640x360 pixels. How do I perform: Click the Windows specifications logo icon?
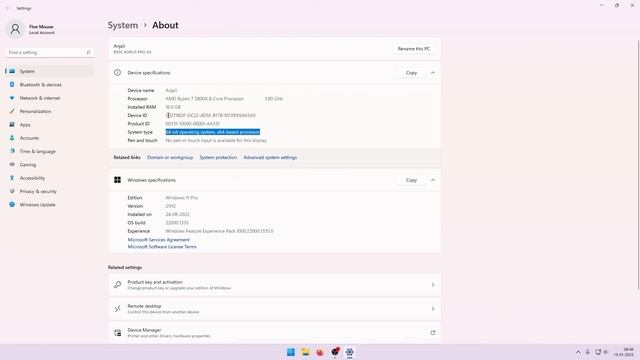pyautogui.click(x=118, y=180)
